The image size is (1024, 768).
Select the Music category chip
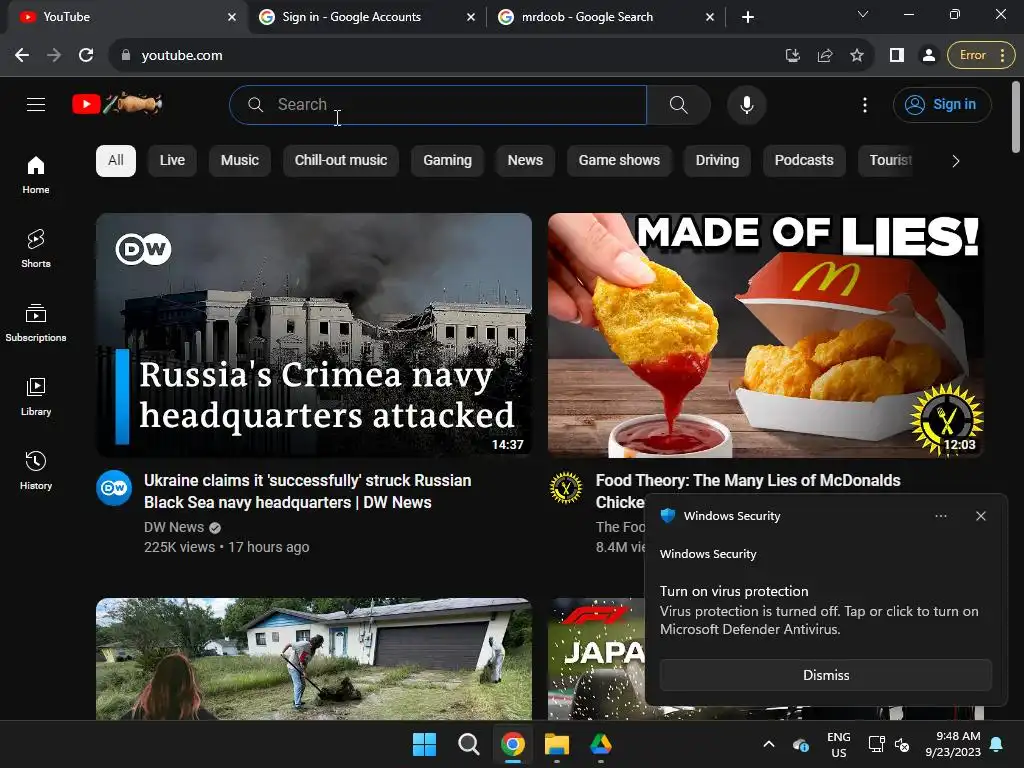240,161
